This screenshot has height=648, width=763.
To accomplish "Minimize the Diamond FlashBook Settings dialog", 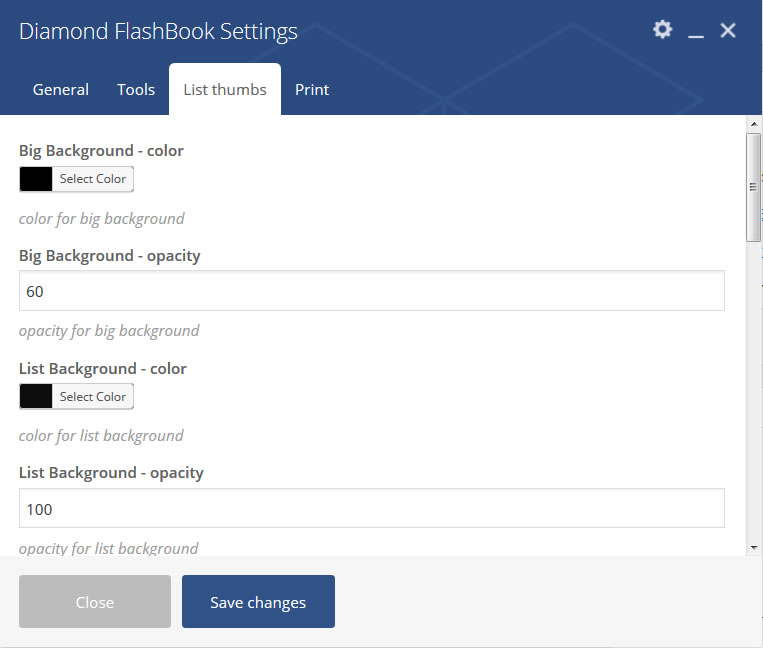I will click(x=696, y=36).
